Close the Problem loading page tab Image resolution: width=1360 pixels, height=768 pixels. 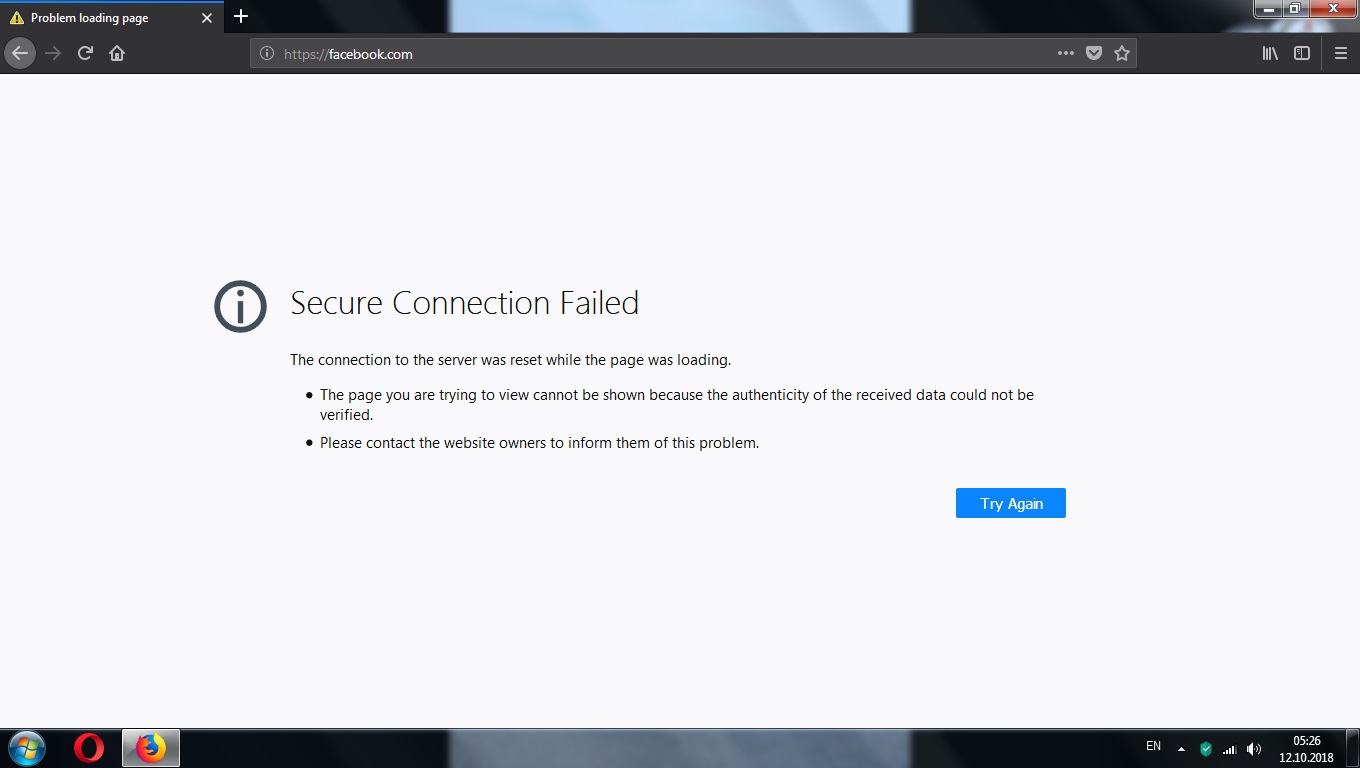pos(206,18)
